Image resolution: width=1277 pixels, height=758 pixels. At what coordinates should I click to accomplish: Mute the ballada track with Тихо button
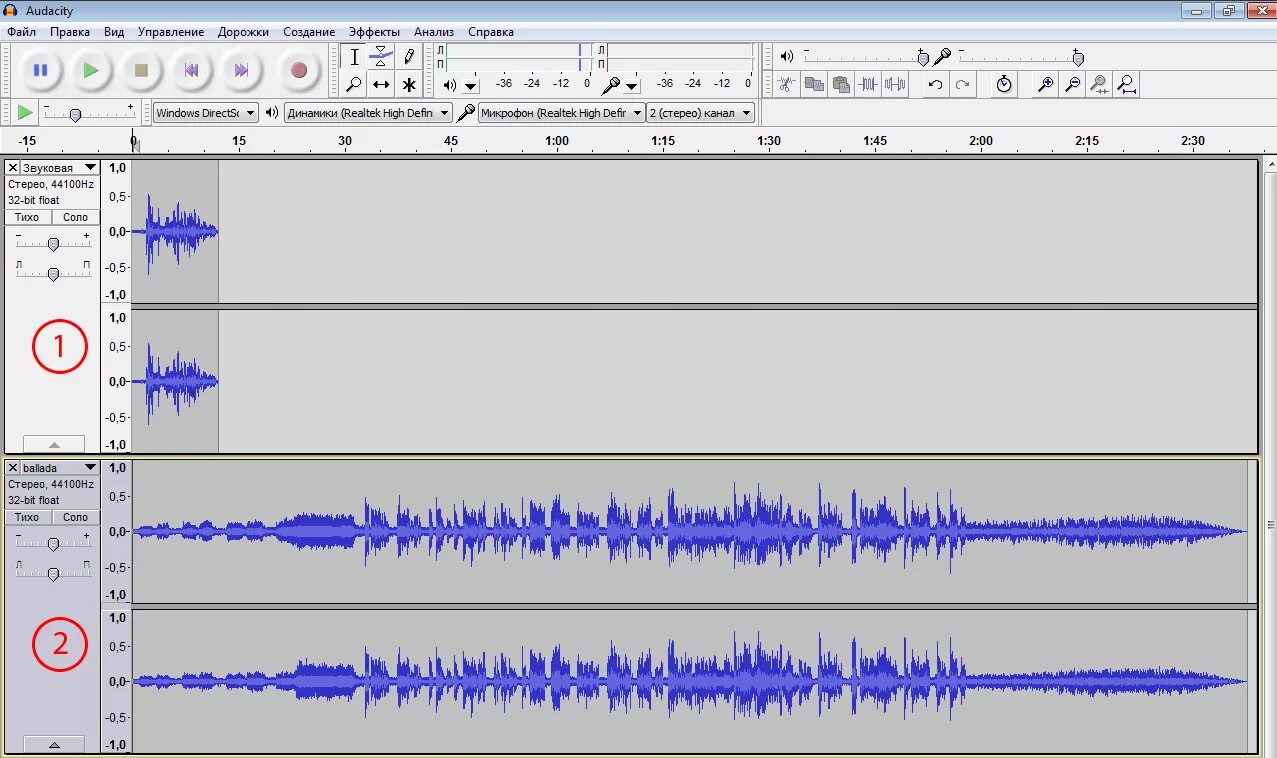point(27,517)
